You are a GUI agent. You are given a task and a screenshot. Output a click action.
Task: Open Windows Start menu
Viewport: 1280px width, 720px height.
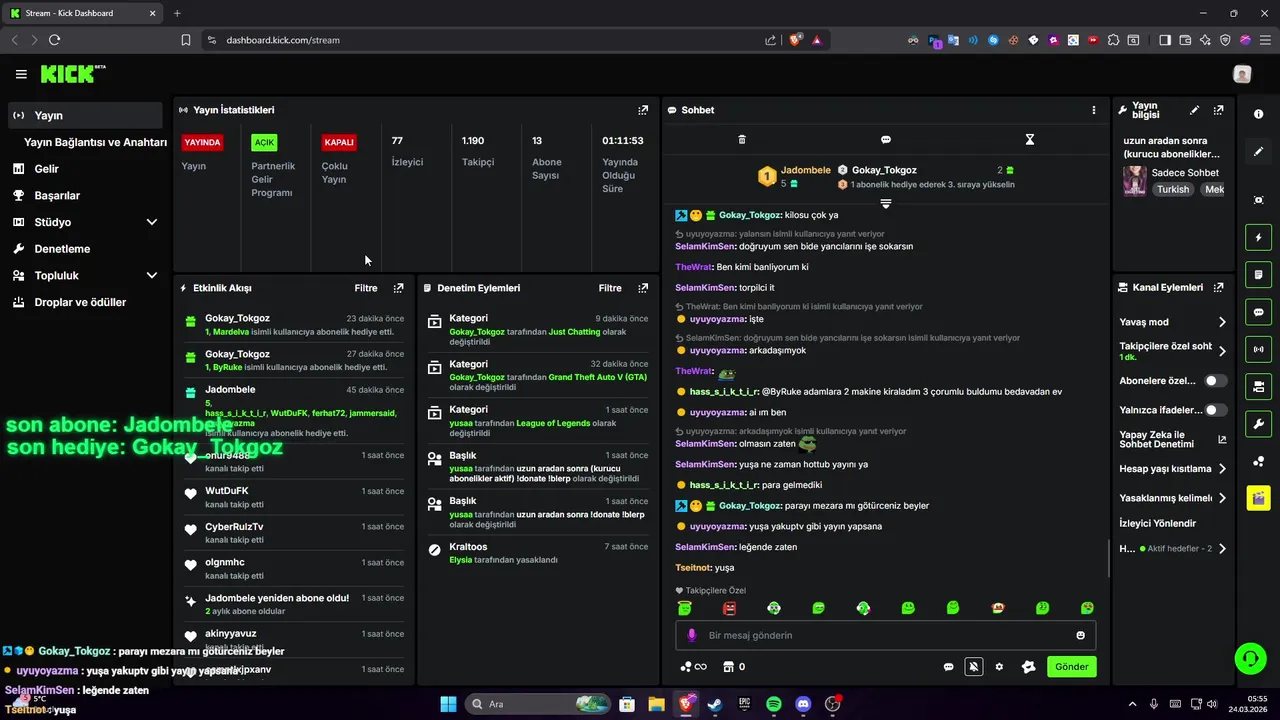pyautogui.click(x=448, y=704)
